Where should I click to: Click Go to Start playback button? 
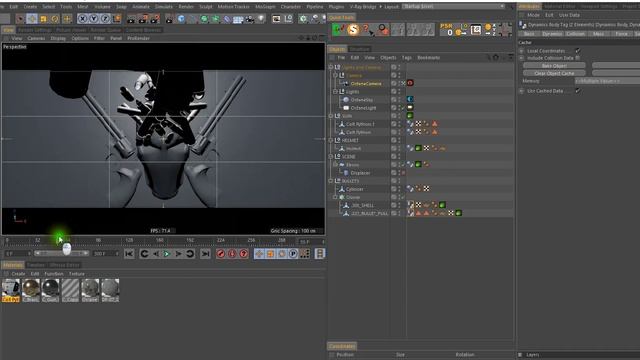pos(129,254)
